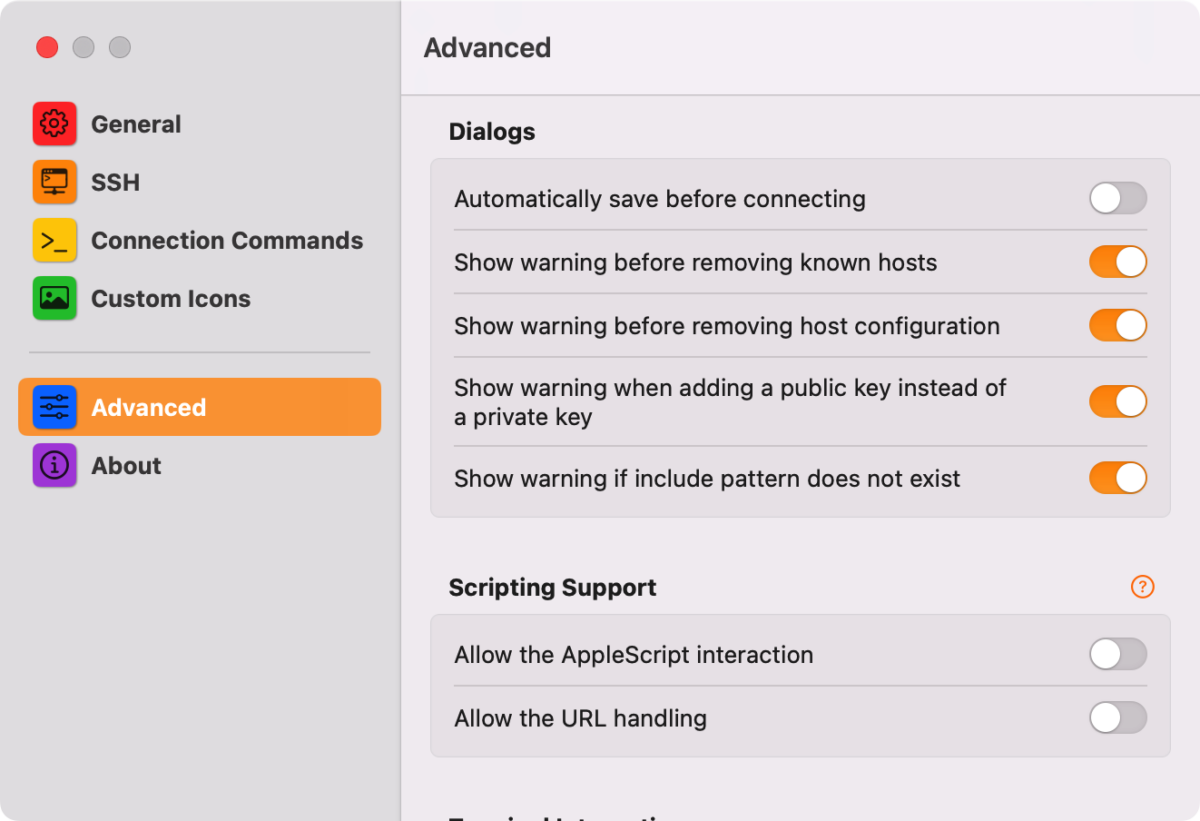Open Scripting Support help question mark
The image size is (1200, 821).
click(1142, 587)
